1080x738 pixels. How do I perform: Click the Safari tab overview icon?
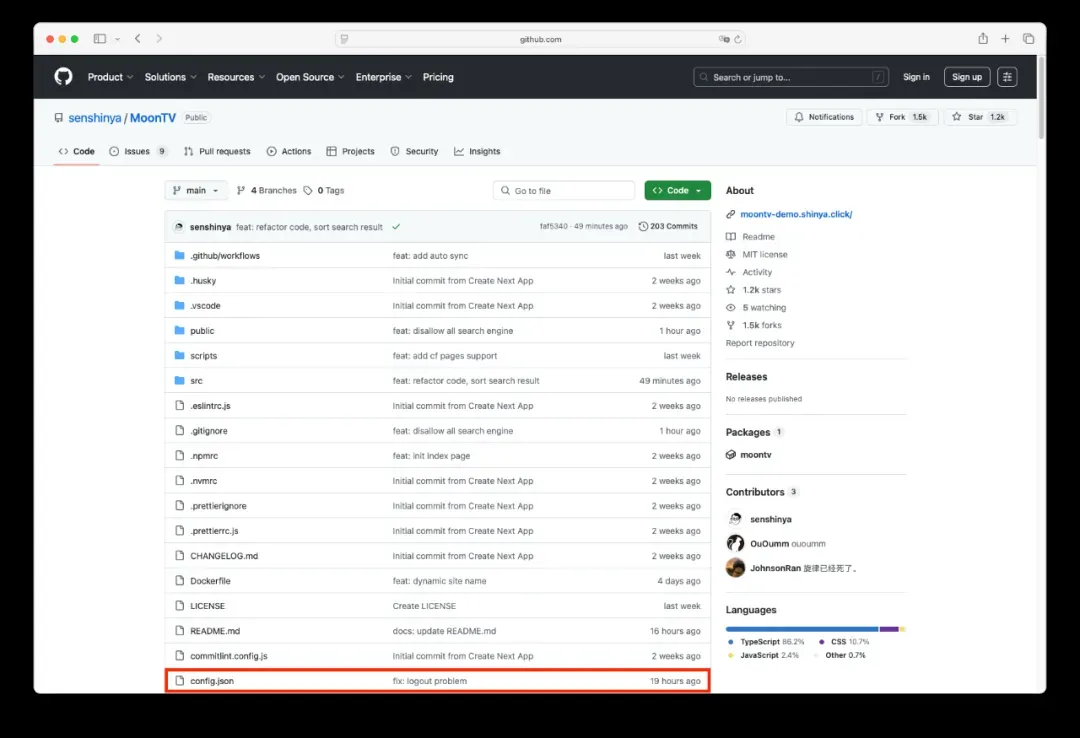pyautogui.click(x=1028, y=39)
